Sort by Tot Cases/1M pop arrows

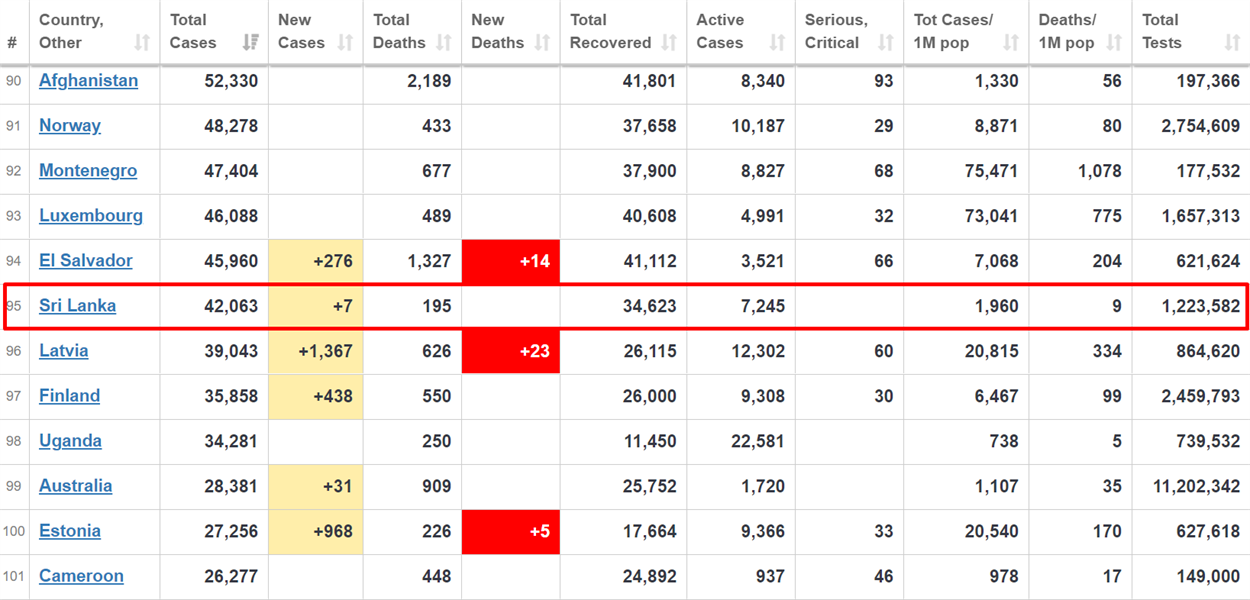tap(1010, 43)
